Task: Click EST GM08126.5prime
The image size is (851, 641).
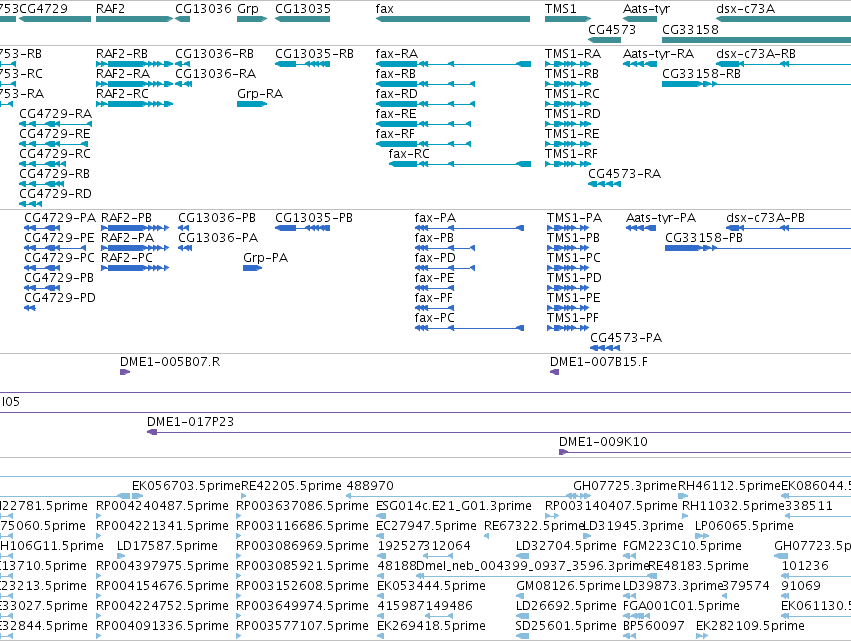Action: [x=518, y=596]
